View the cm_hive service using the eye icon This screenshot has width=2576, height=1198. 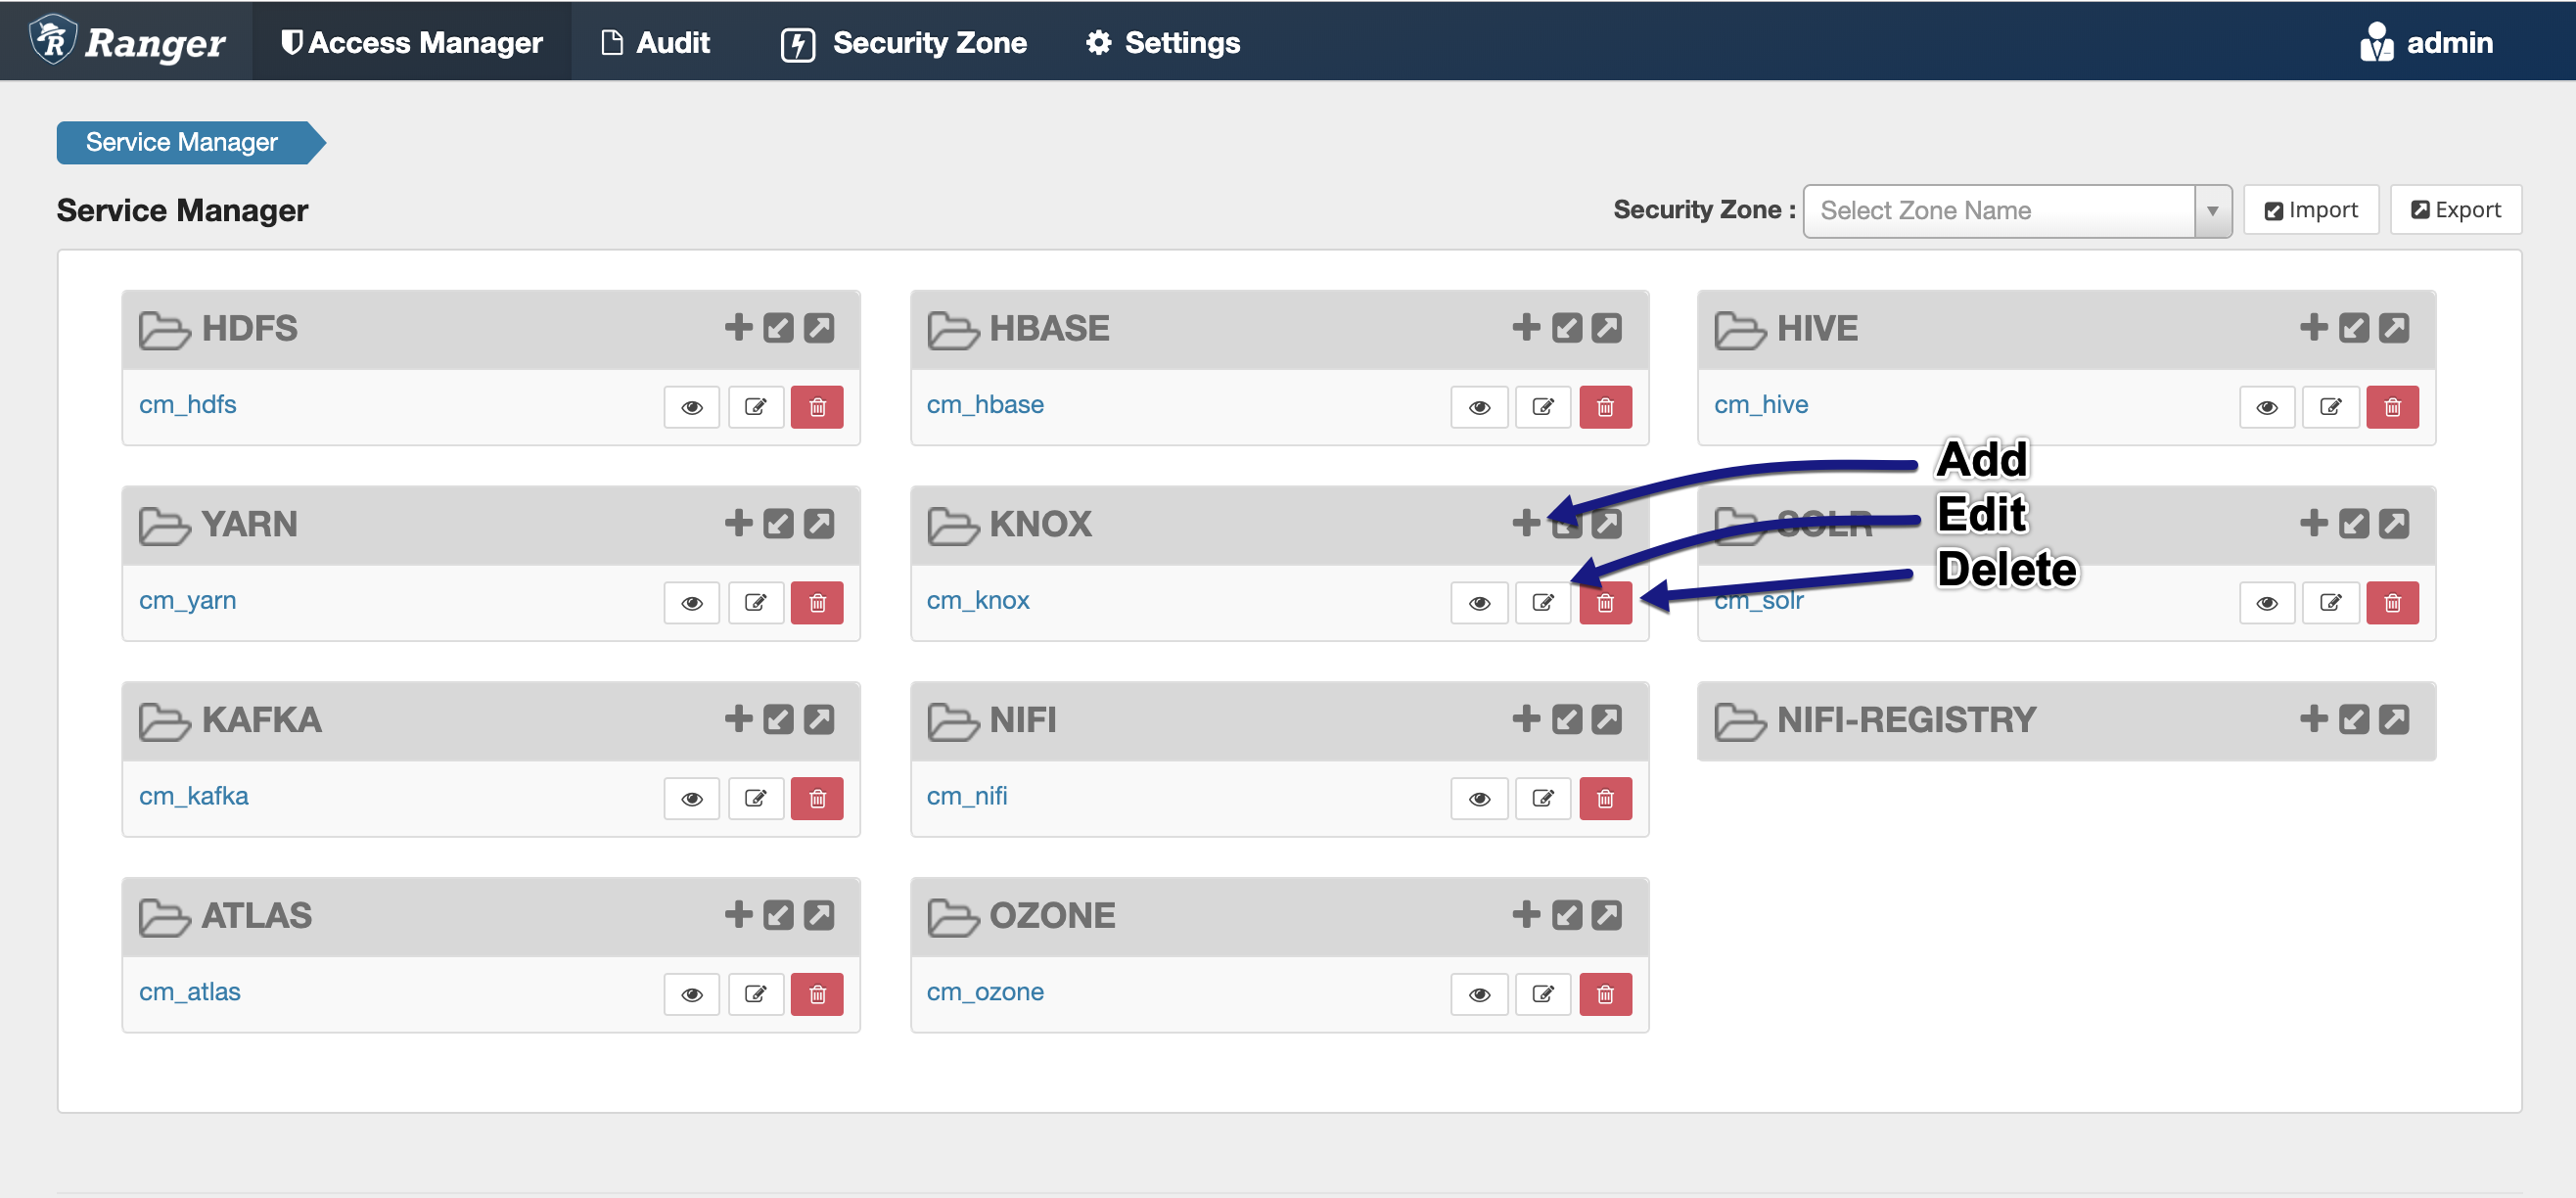click(2266, 406)
